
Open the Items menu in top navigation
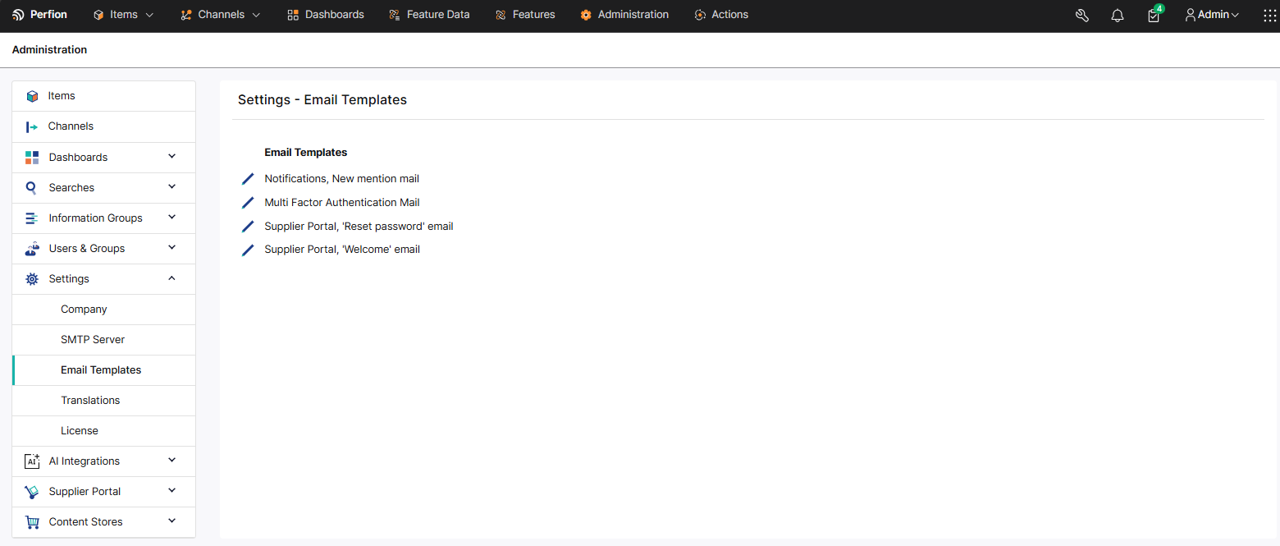click(x=123, y=15)
